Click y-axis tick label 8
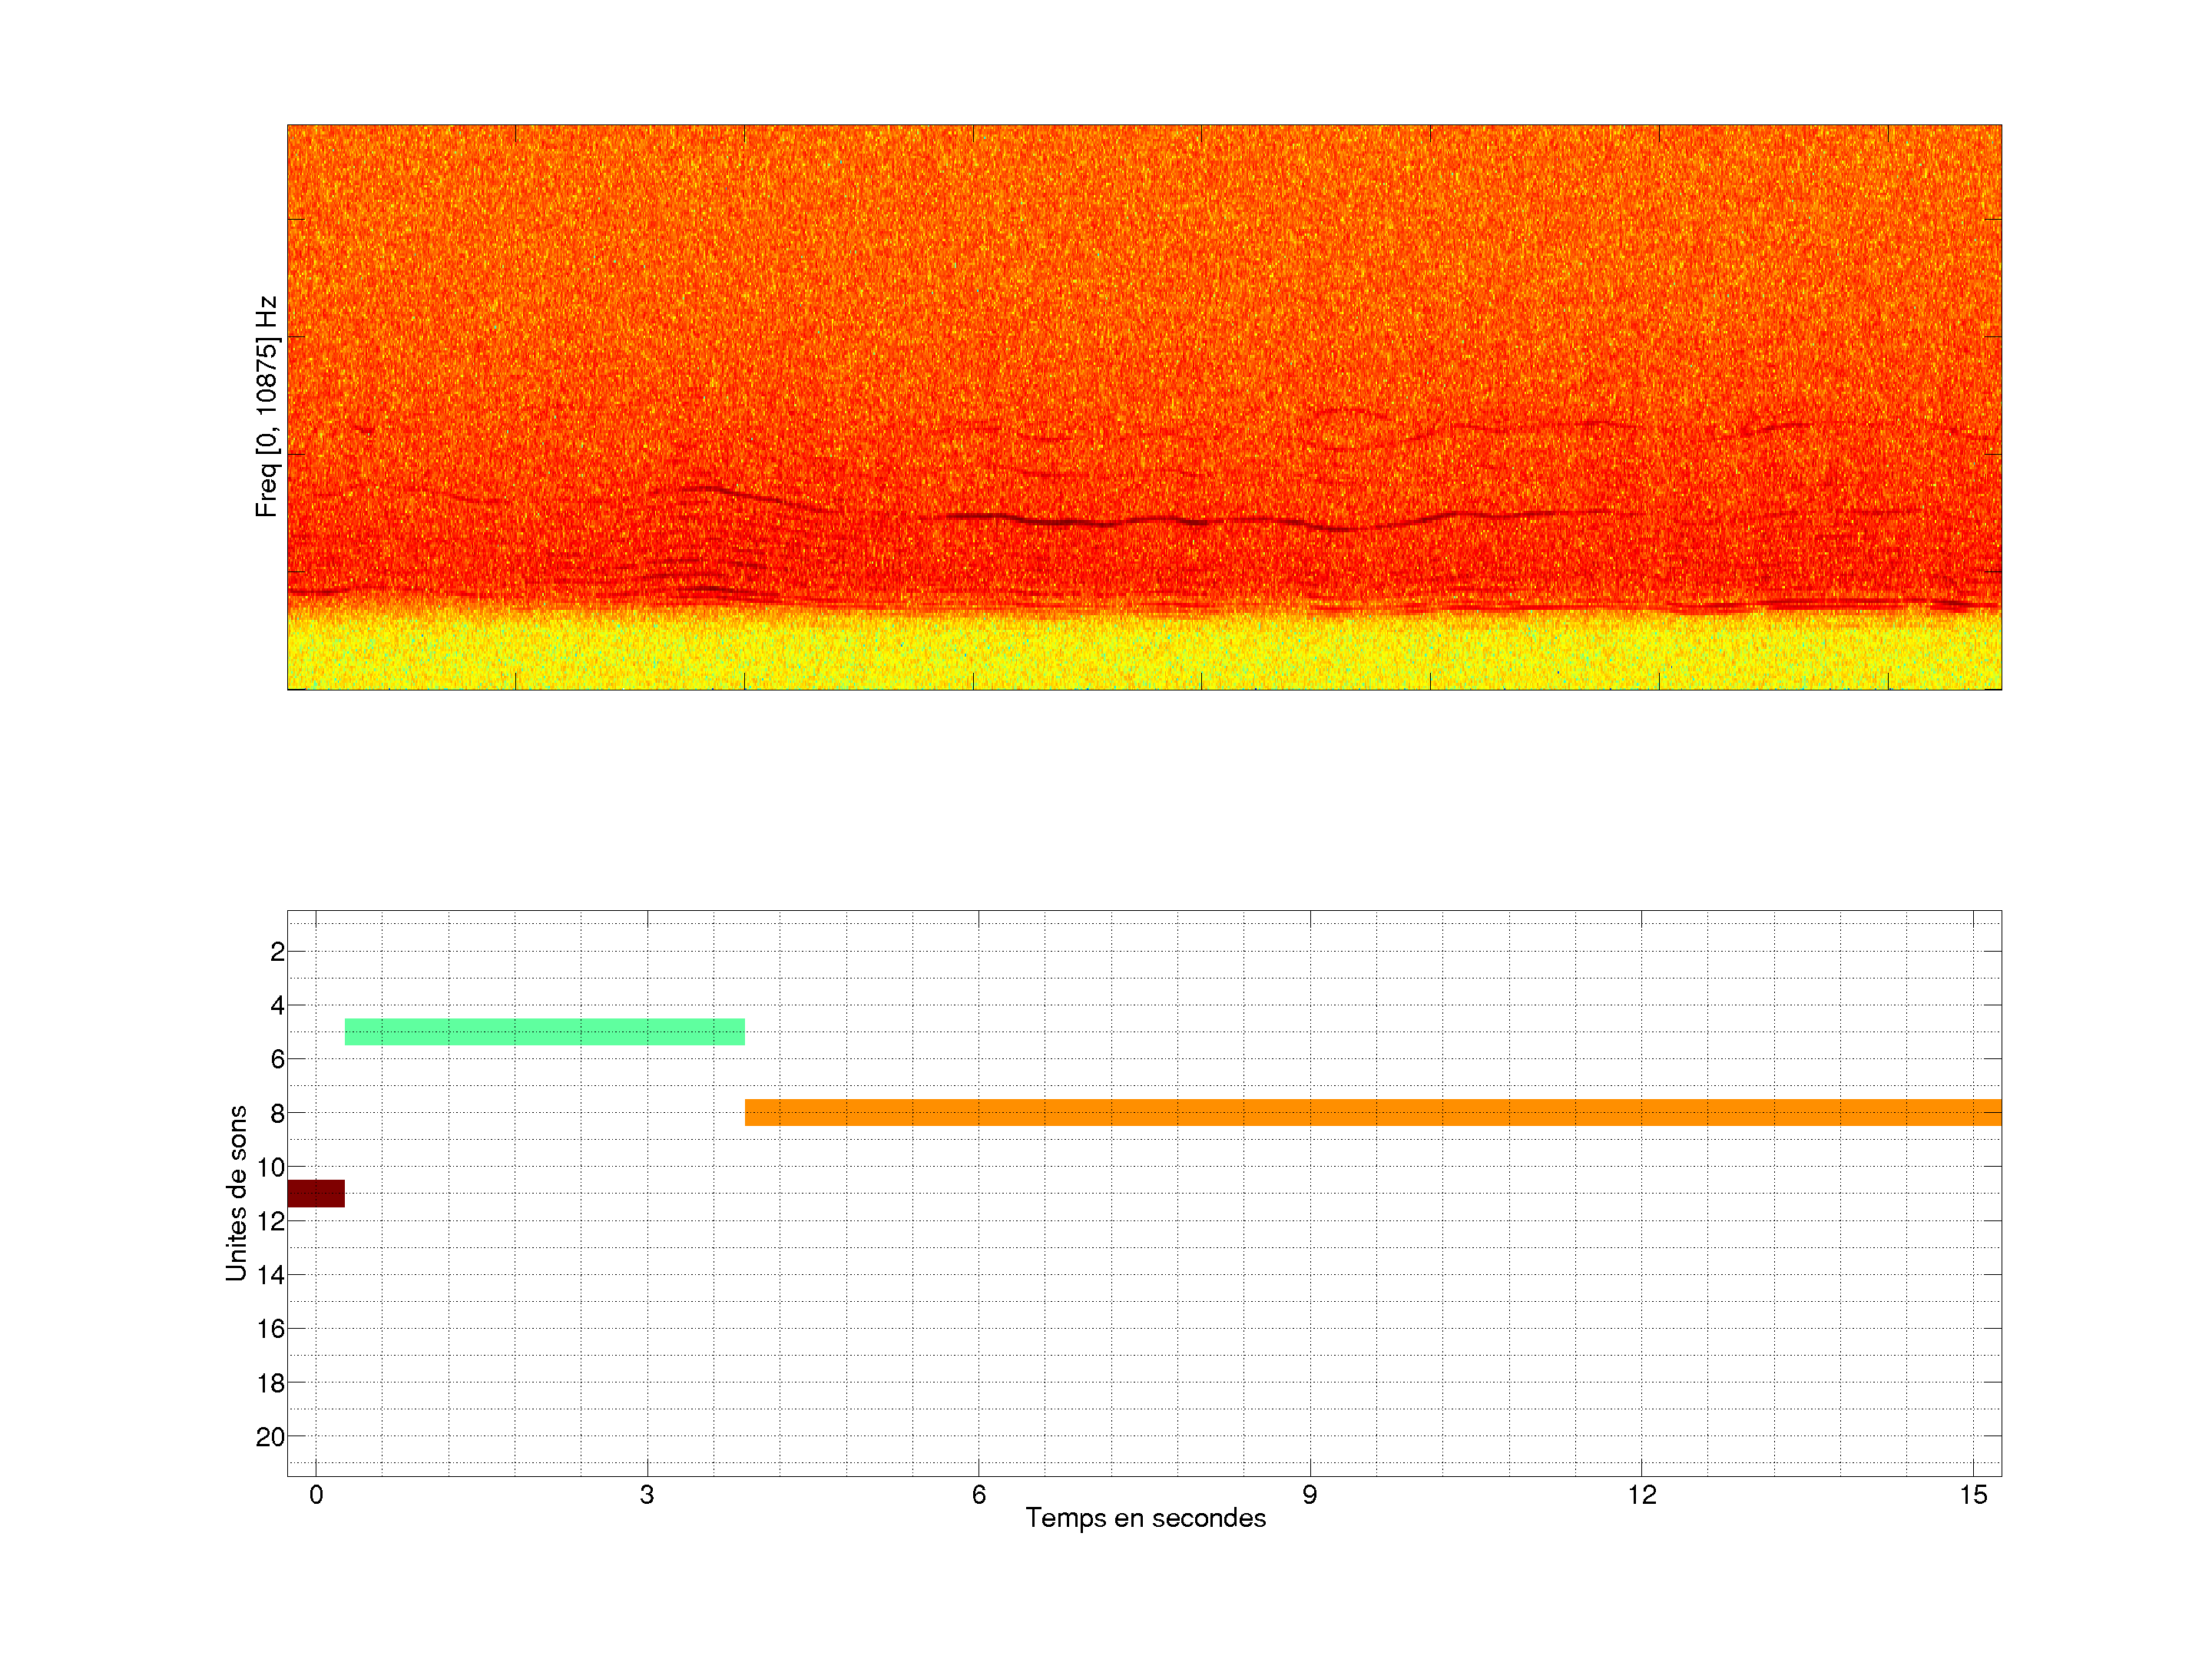Viewport: 2212px width, 1659px height. [277, 1113]
